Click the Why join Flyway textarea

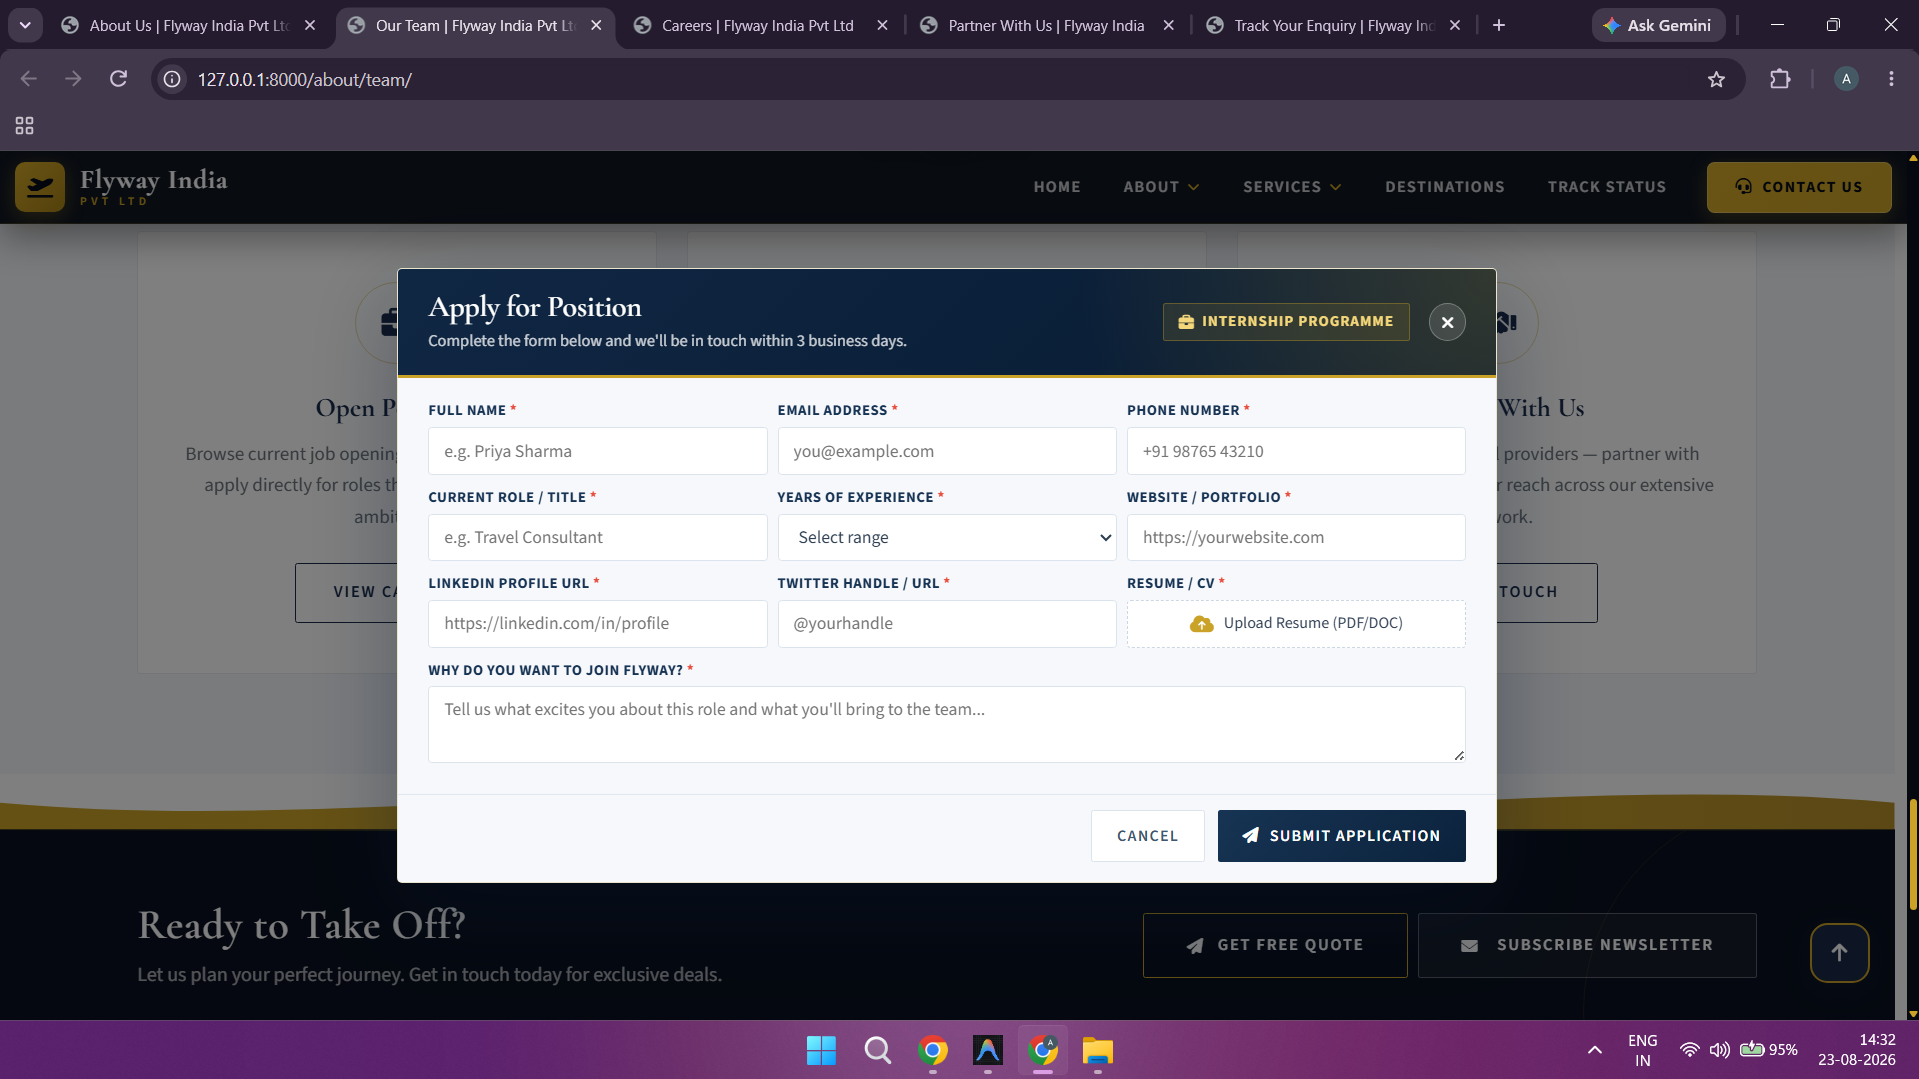point(946,724)
